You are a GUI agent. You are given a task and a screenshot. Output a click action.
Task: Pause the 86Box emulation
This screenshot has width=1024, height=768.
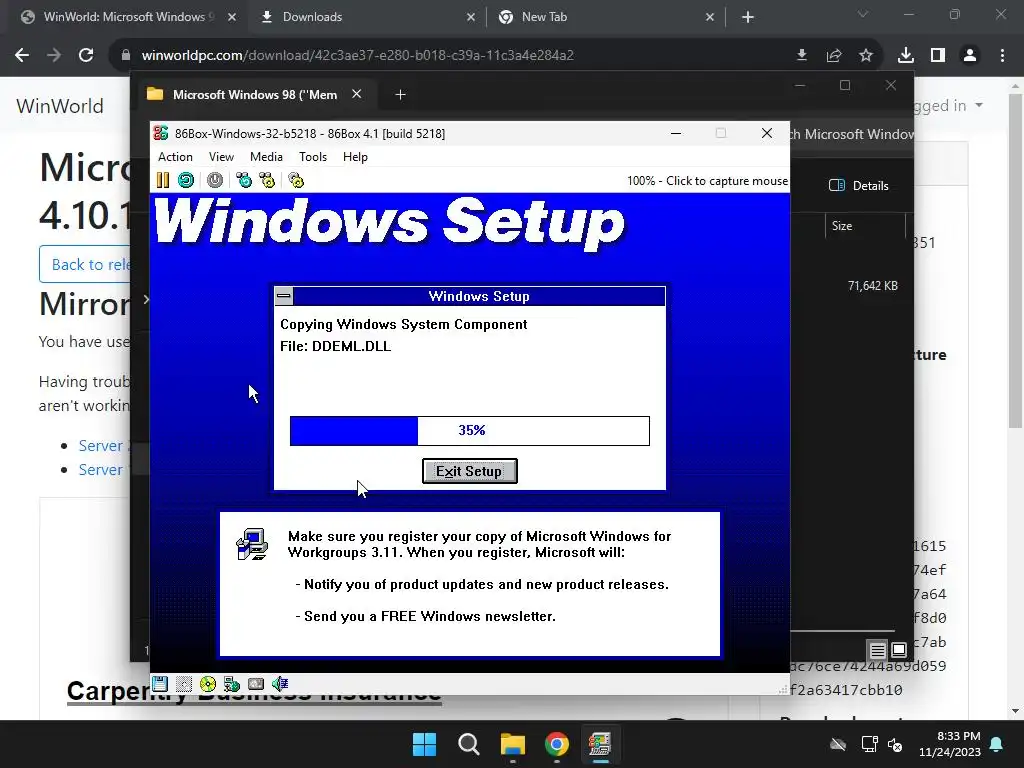163,180
